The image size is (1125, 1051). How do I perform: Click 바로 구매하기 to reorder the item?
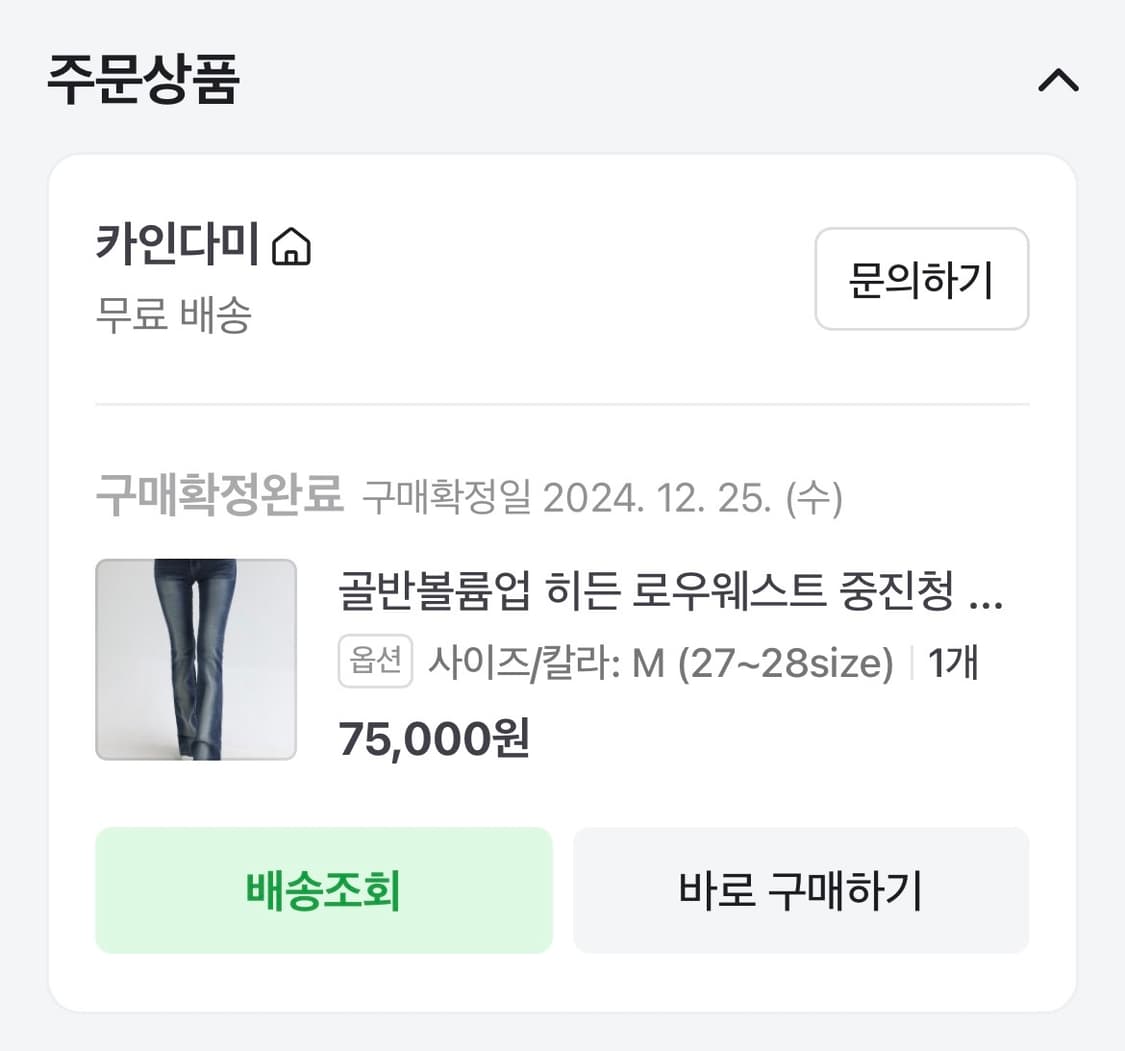800,889
